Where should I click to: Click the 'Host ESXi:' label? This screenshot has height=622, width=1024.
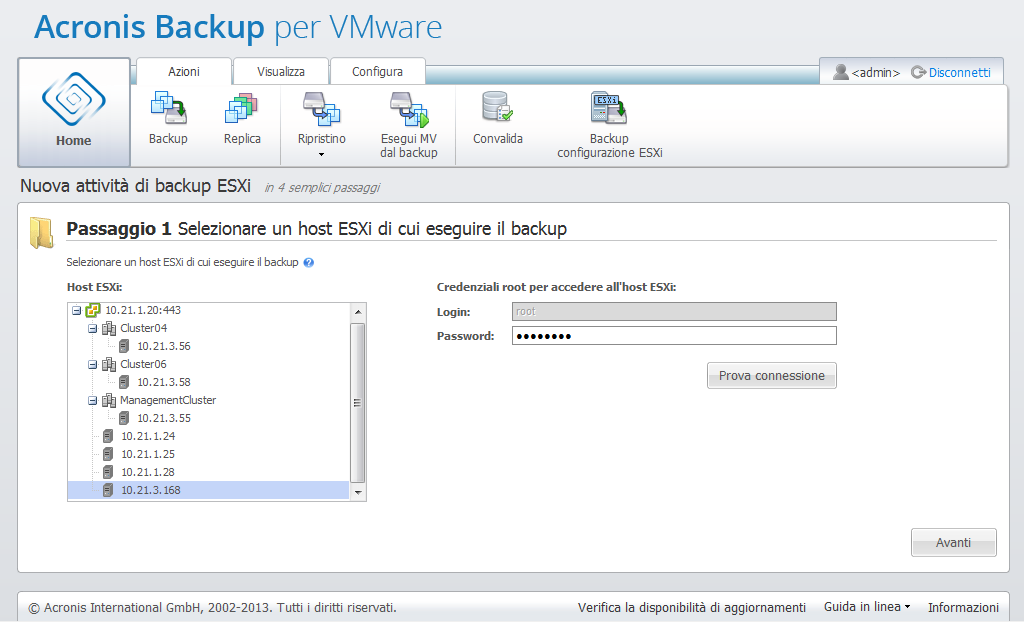95,287
